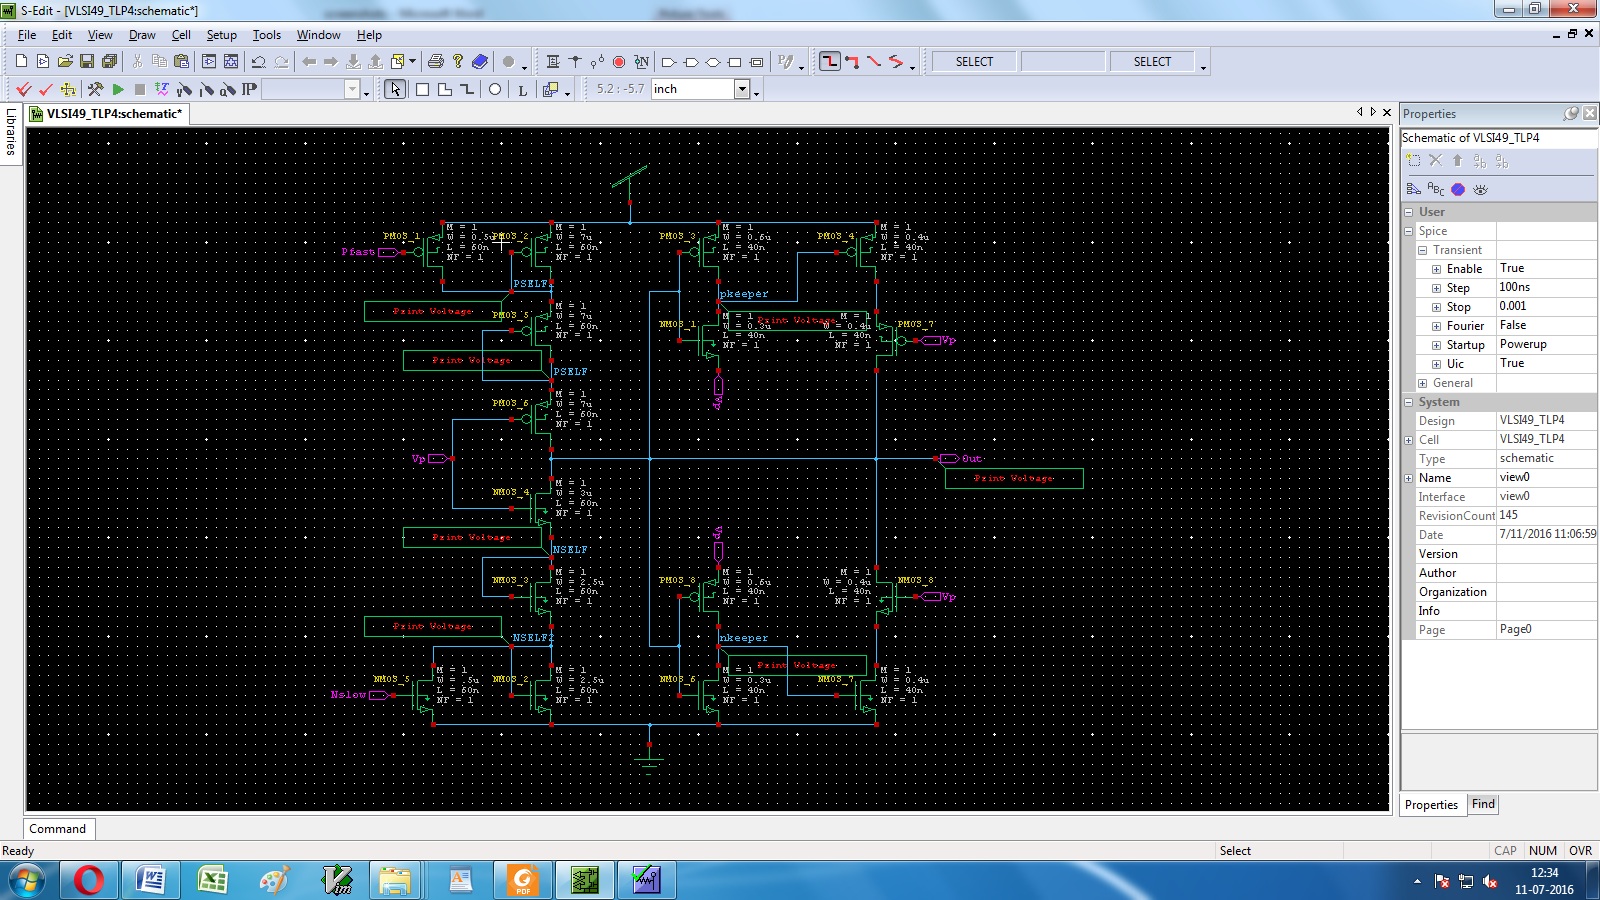Click the net label N icon
The image size is (1600, 900).
pyautogui.click(x=641, y=62)
